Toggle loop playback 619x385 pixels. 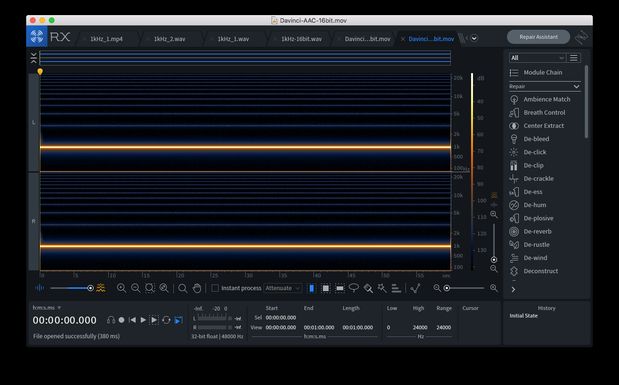166,320
